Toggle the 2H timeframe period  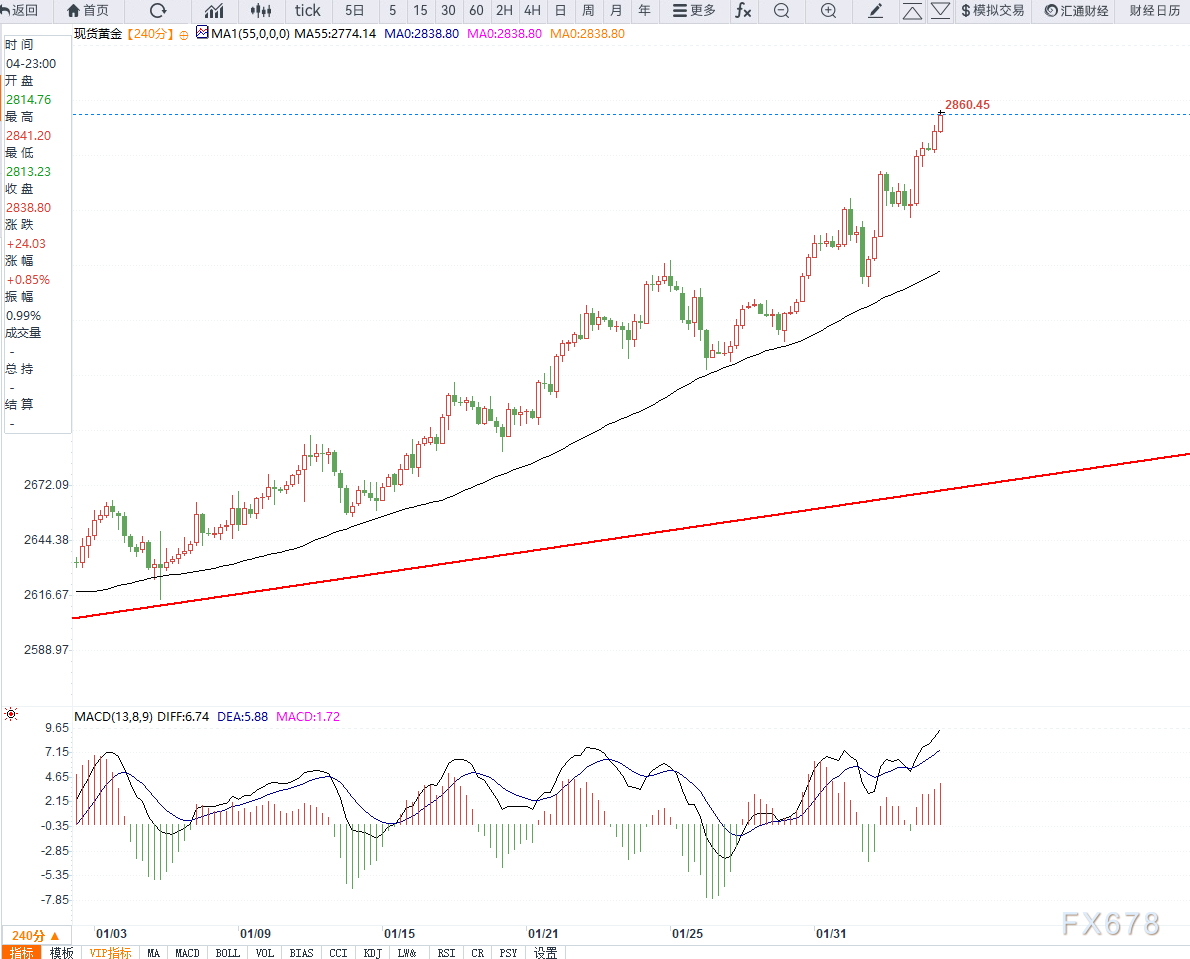point(504,10)
